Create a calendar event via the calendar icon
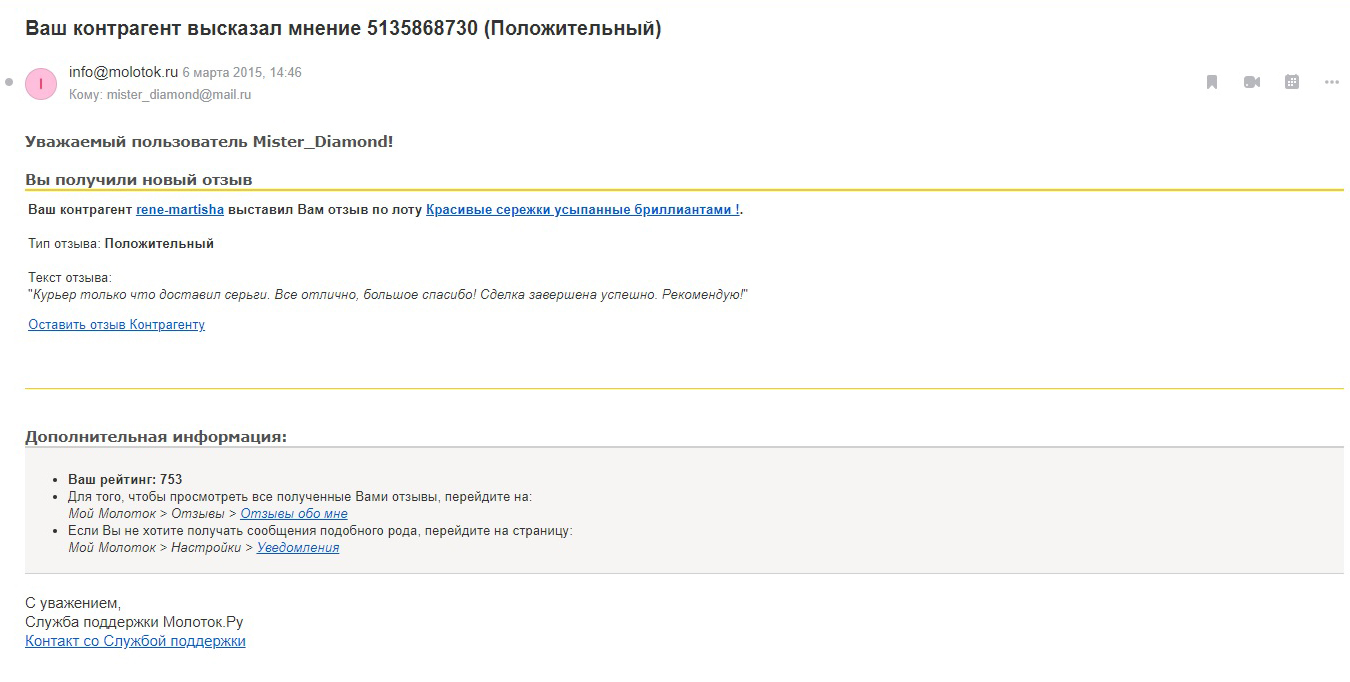Image resolution: width=1350 pixels, height=682 pixels. pos(1292,82)
